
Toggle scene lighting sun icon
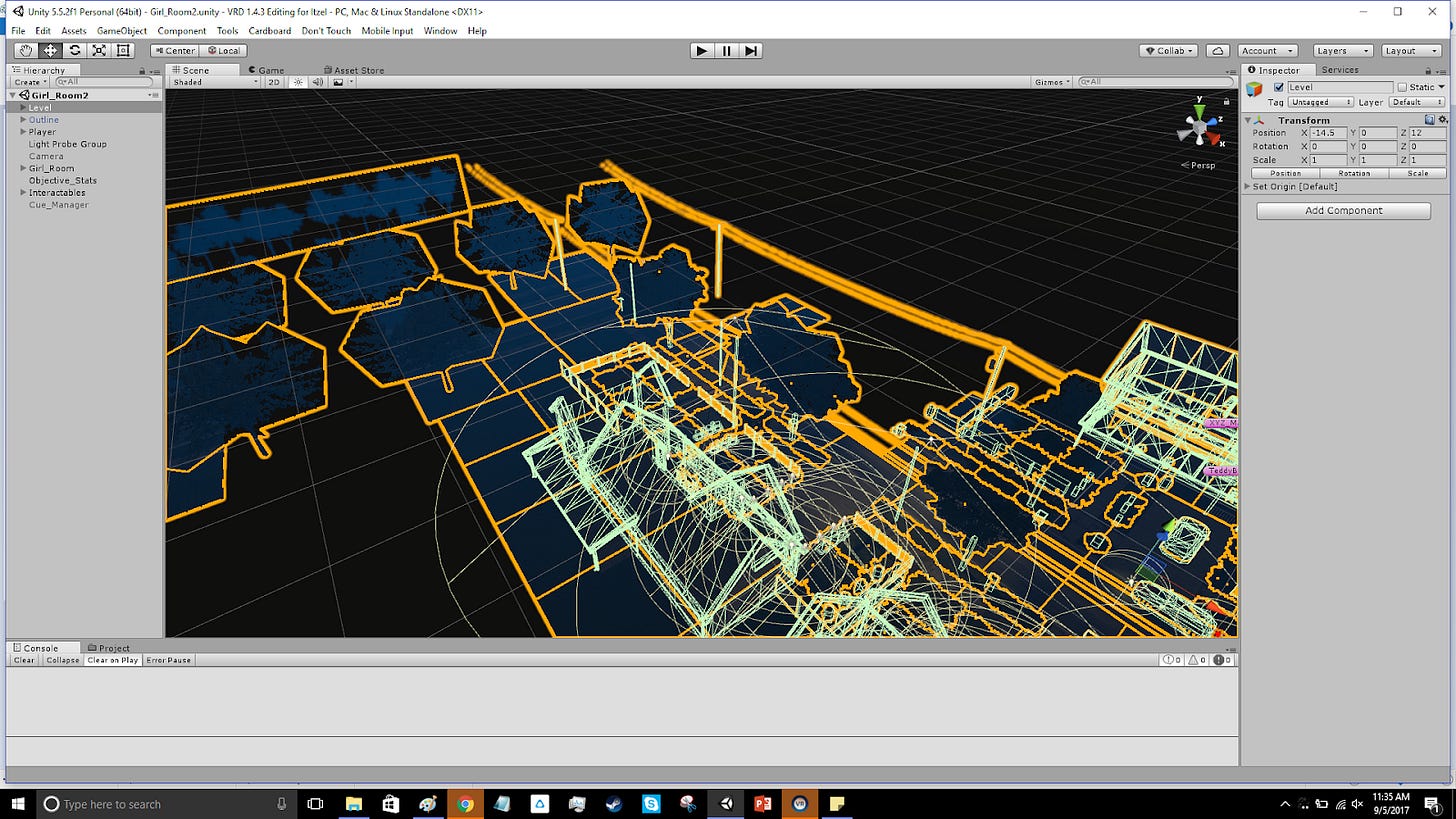click(297, 82)
